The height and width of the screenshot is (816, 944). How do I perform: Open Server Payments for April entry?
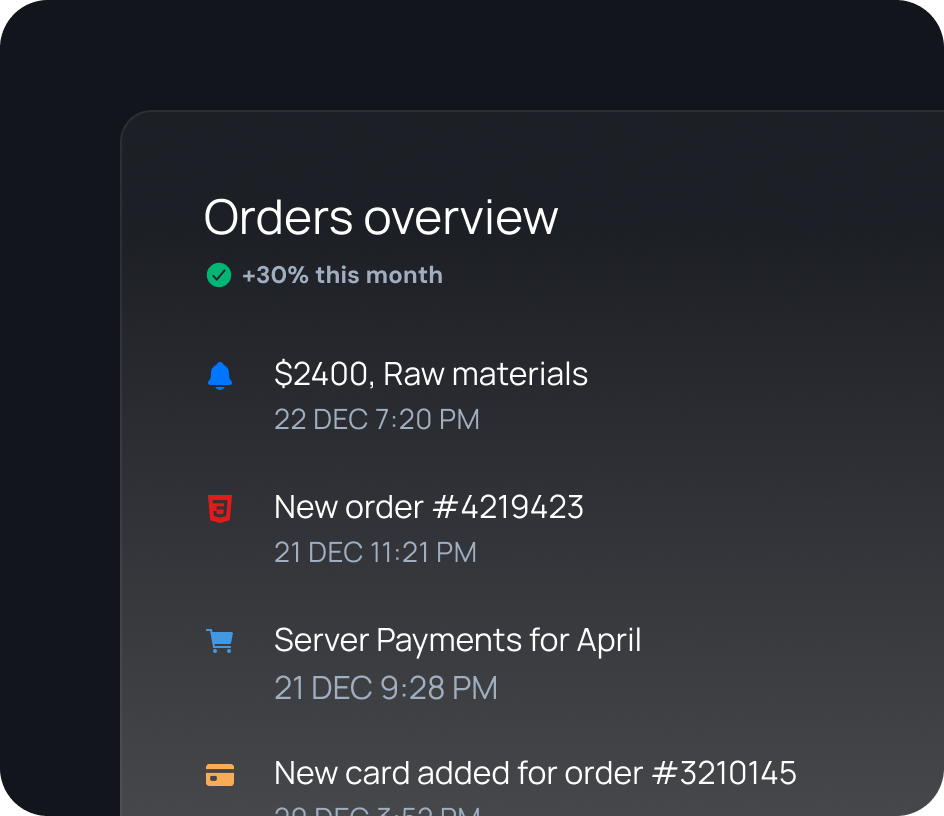[x=457, y=640]
